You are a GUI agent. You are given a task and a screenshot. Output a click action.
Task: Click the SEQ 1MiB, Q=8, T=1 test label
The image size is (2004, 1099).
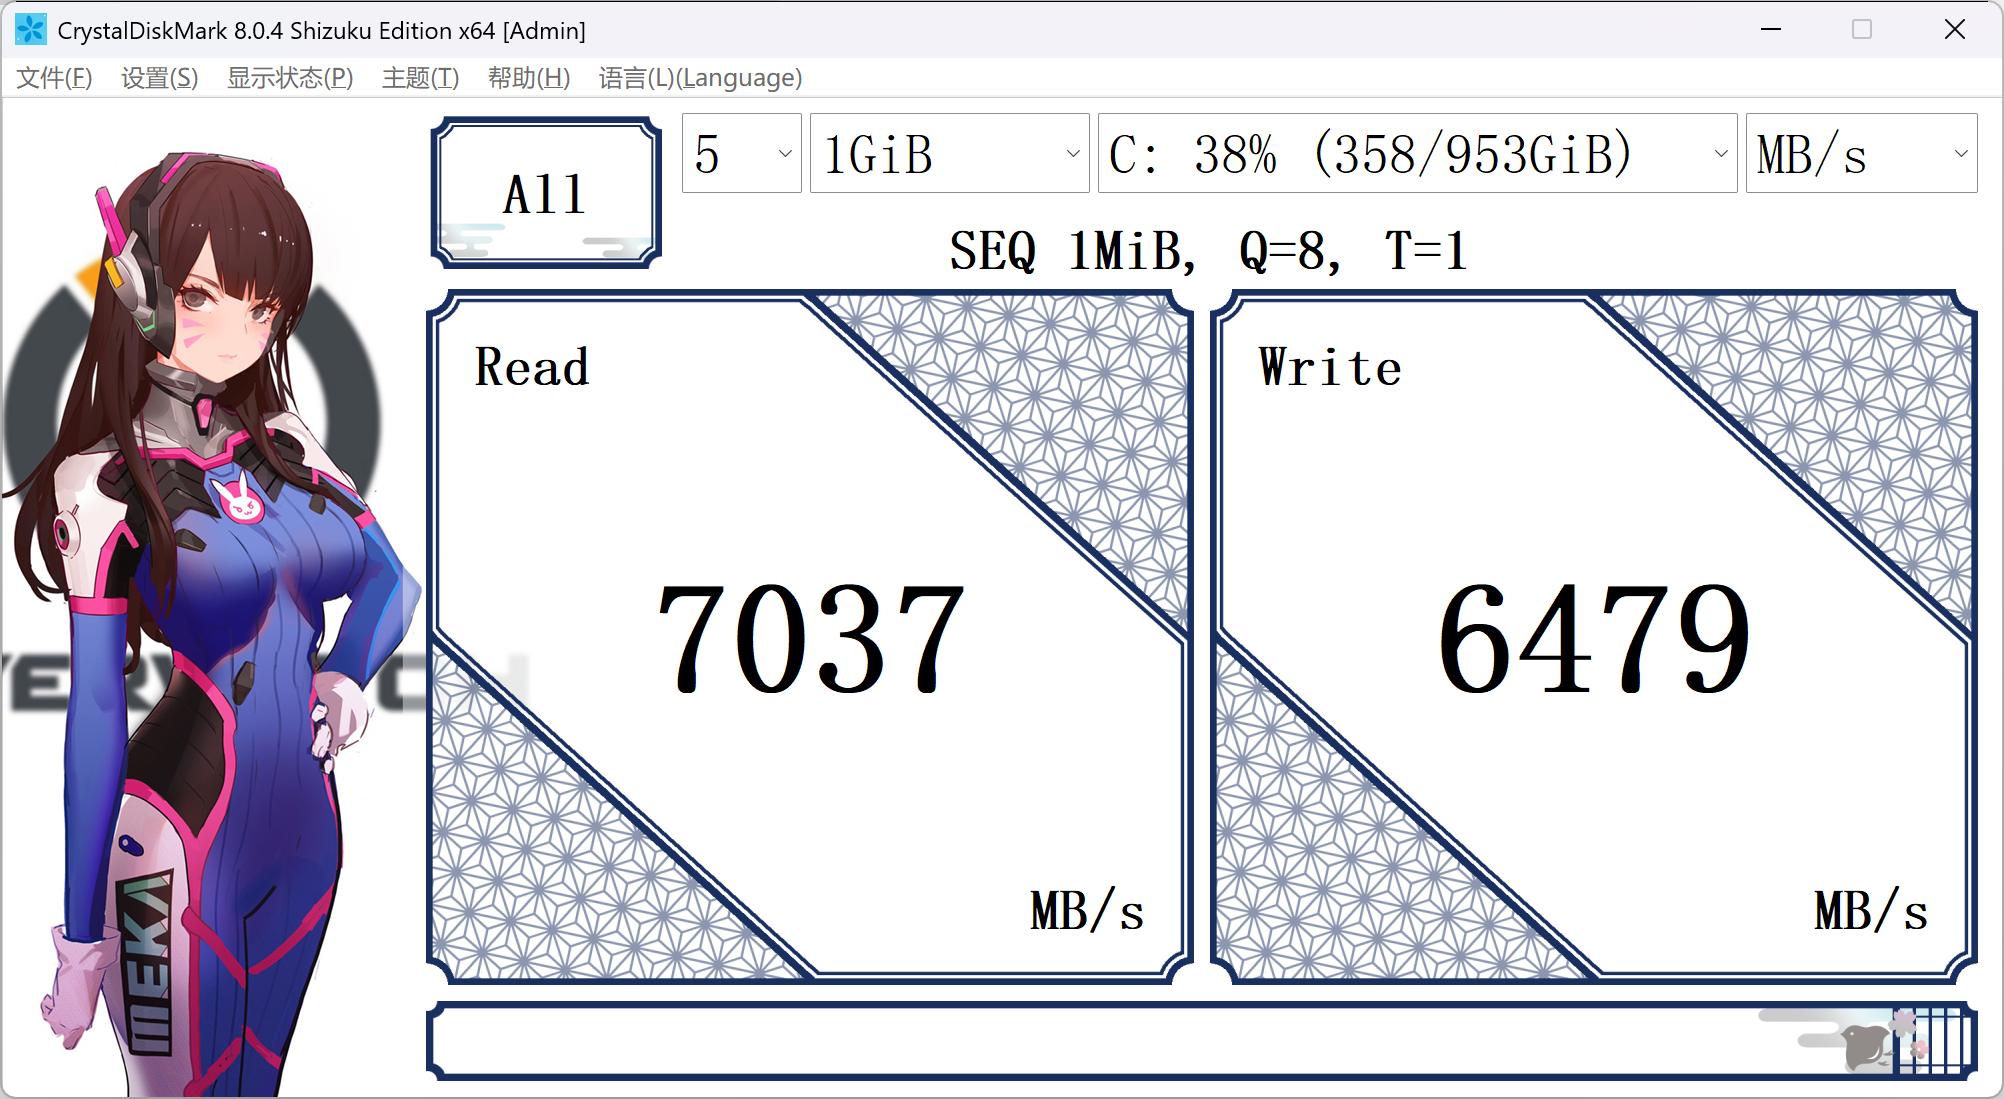1207,250
